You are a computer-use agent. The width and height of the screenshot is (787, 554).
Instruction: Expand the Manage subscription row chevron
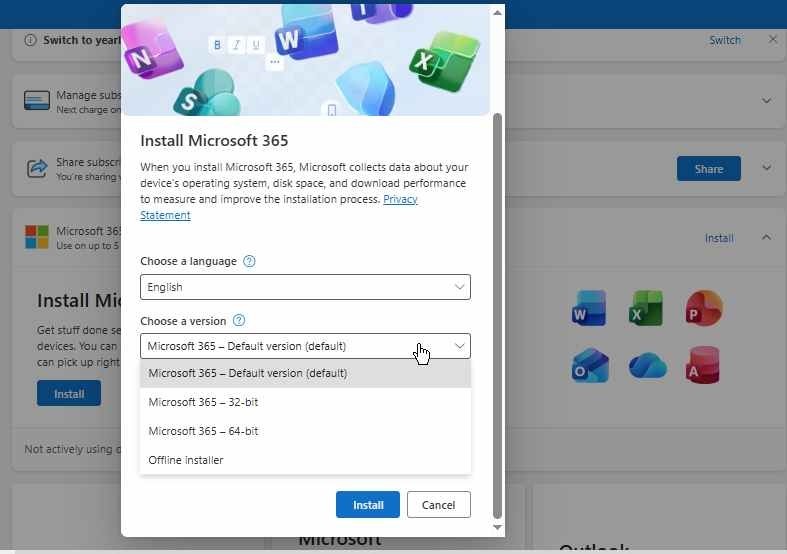[766, 101]
